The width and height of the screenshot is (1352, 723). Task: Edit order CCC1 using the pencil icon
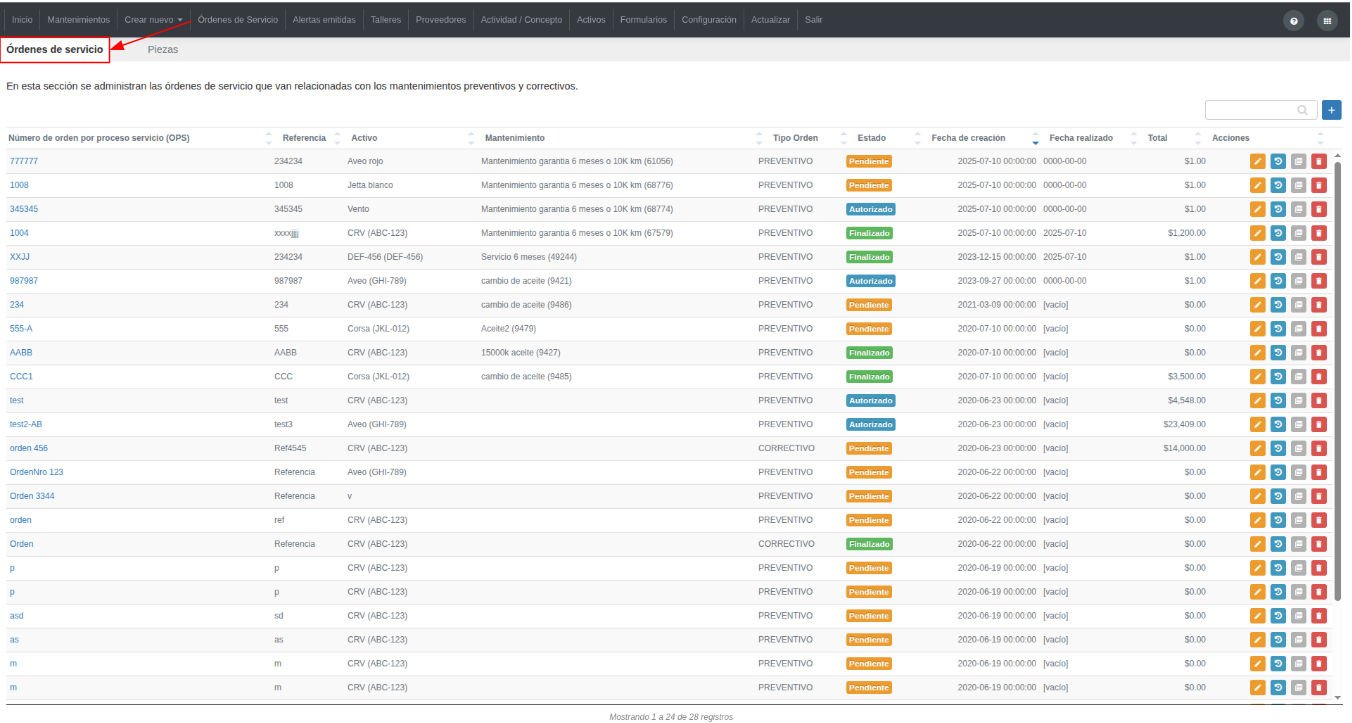(x=1258, y=377)
